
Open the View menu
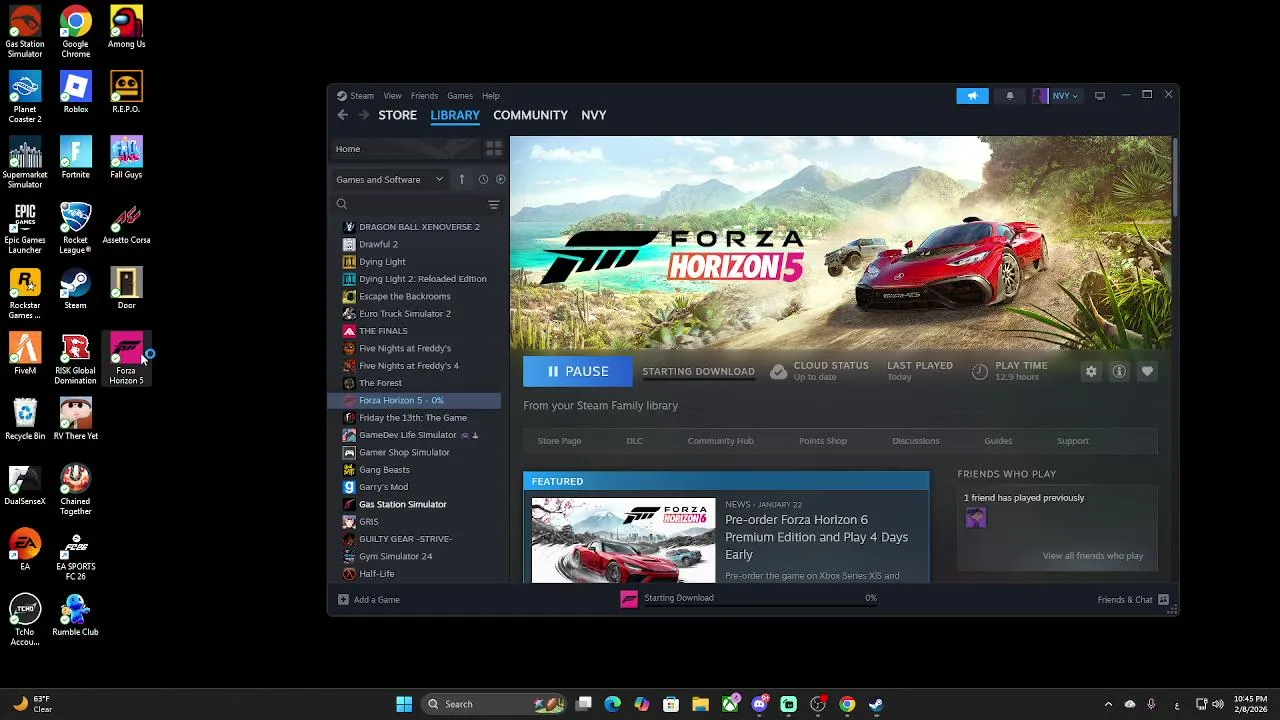point(392,96)
